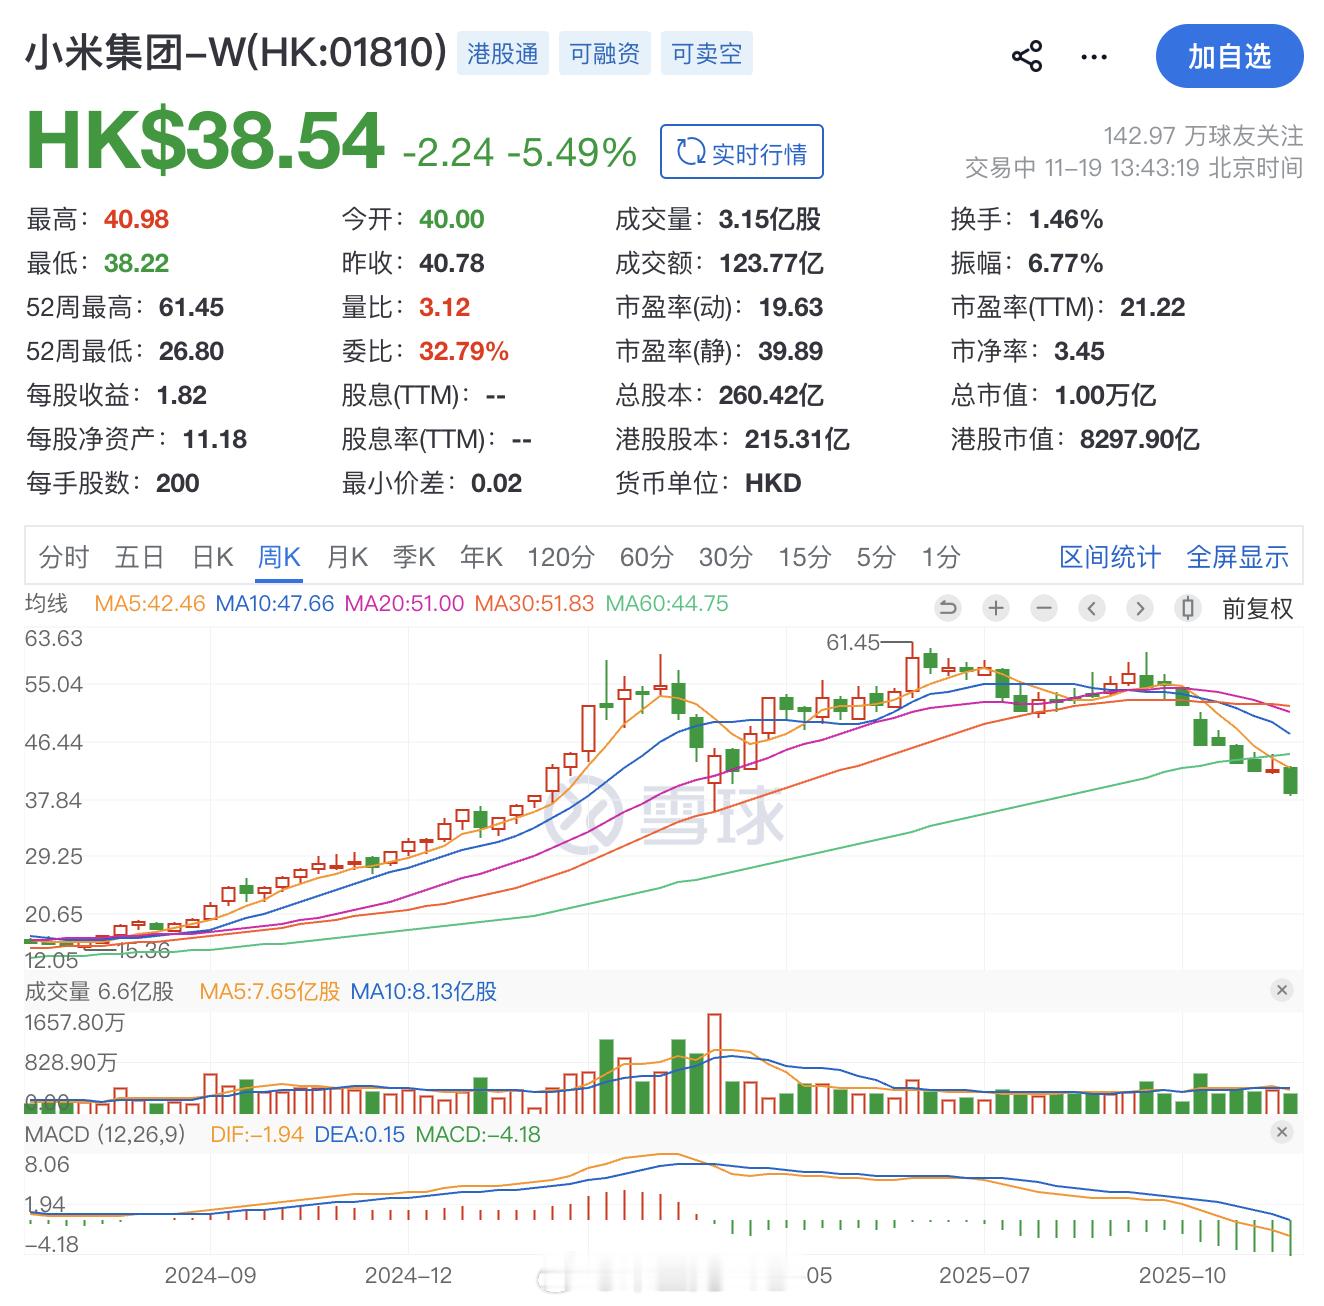Switch to the 五日 chart tab
The width and height of the screenshot is (1324, 1306).
click(140, 557)
